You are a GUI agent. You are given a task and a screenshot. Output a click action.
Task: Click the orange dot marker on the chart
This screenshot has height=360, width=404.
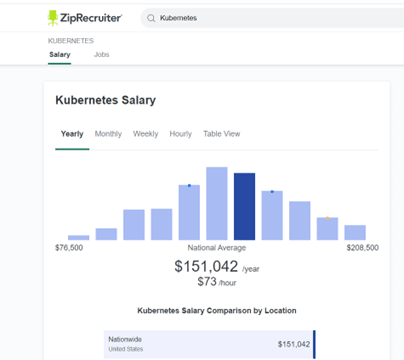point(327,218)
